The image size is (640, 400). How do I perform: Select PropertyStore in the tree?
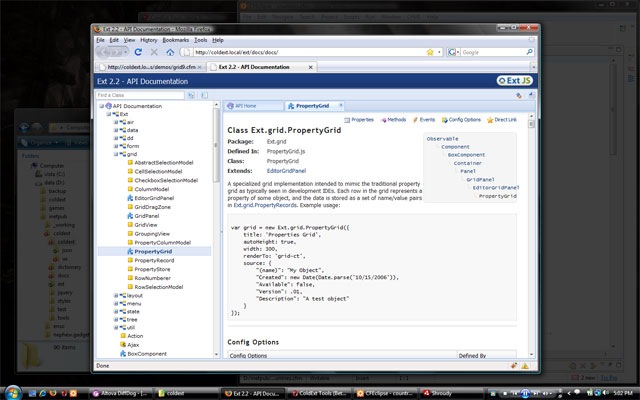coord(152,269)
